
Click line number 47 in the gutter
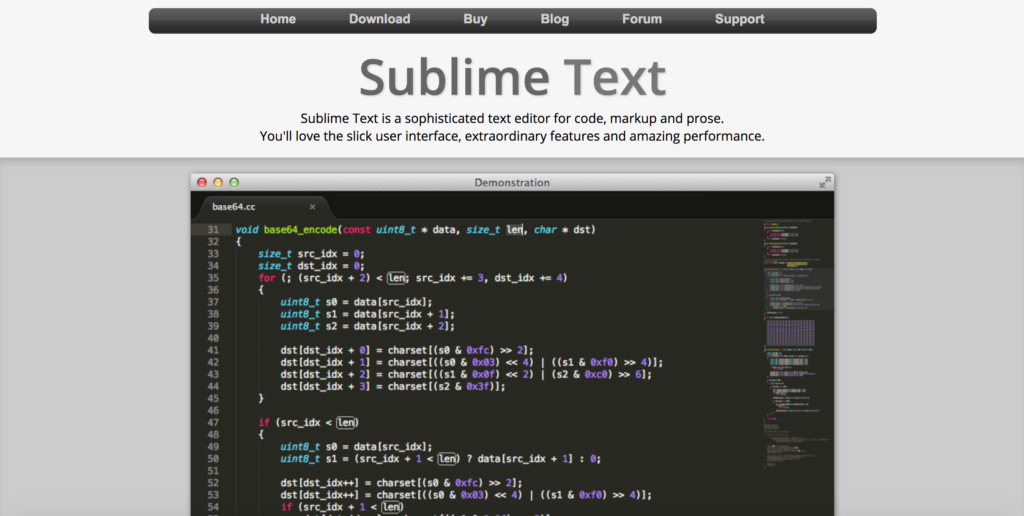coord(212,423)
